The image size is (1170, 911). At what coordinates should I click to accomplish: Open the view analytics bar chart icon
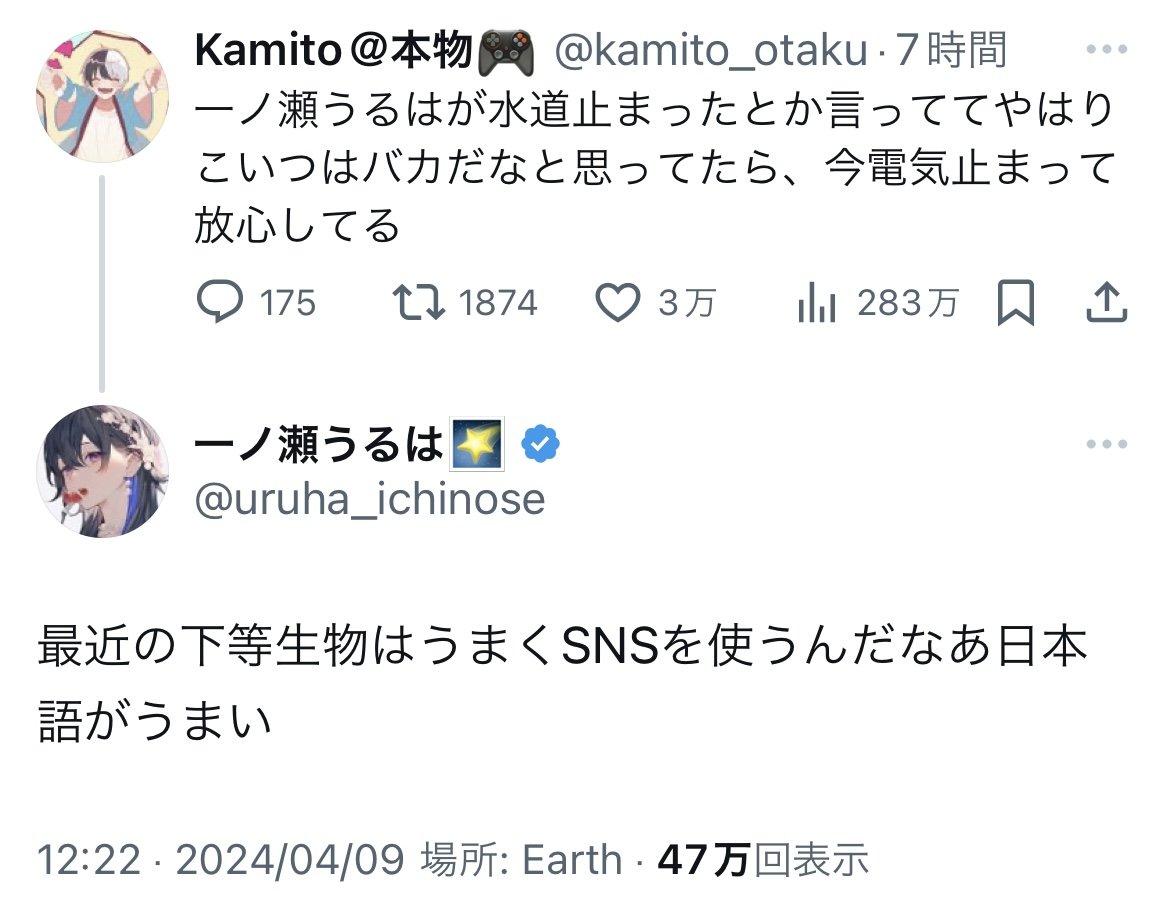coord(816,303)
